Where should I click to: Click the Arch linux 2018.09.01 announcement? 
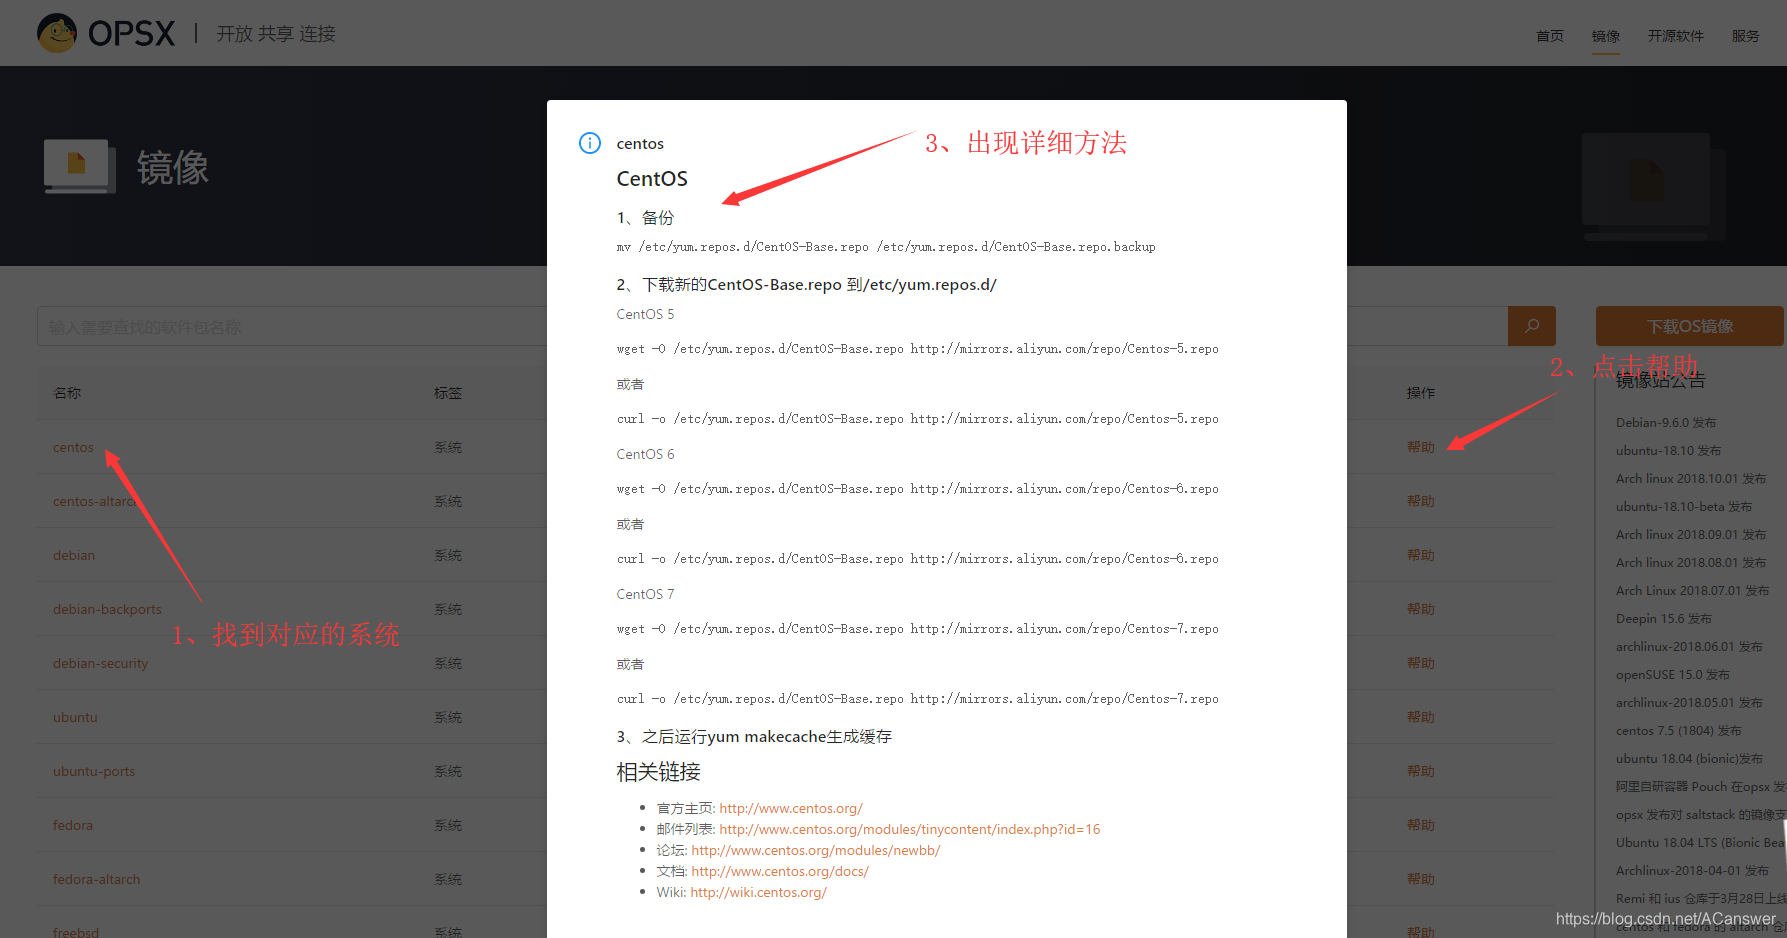tap(1691, 534)
